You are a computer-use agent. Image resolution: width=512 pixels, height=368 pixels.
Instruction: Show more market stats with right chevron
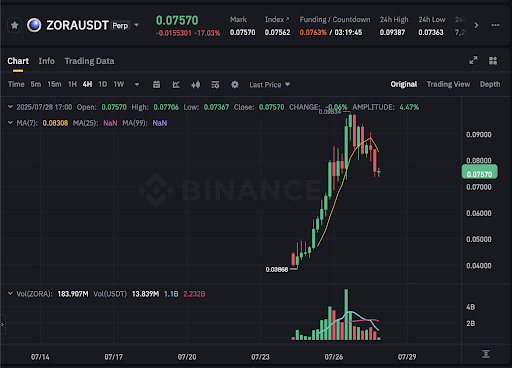pos(476,25)
